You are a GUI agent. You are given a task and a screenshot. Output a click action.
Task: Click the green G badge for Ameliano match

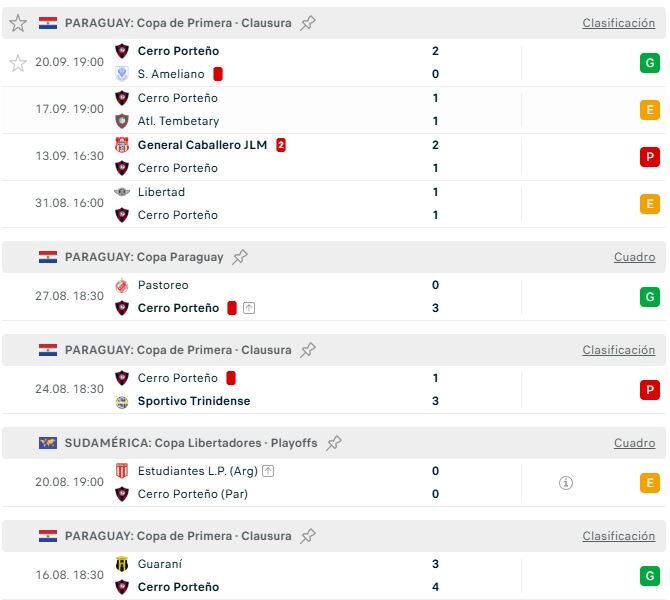point(649,63)
